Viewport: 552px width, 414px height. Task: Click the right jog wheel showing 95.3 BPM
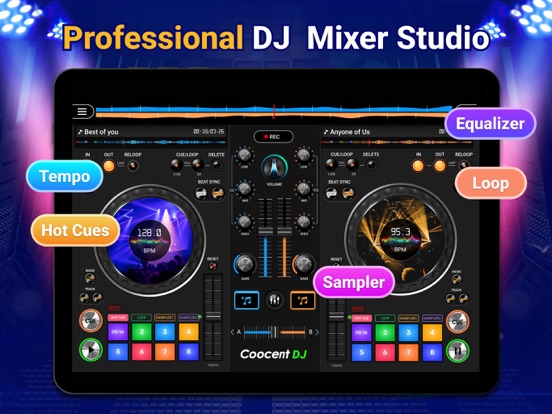tap(400, 239)
